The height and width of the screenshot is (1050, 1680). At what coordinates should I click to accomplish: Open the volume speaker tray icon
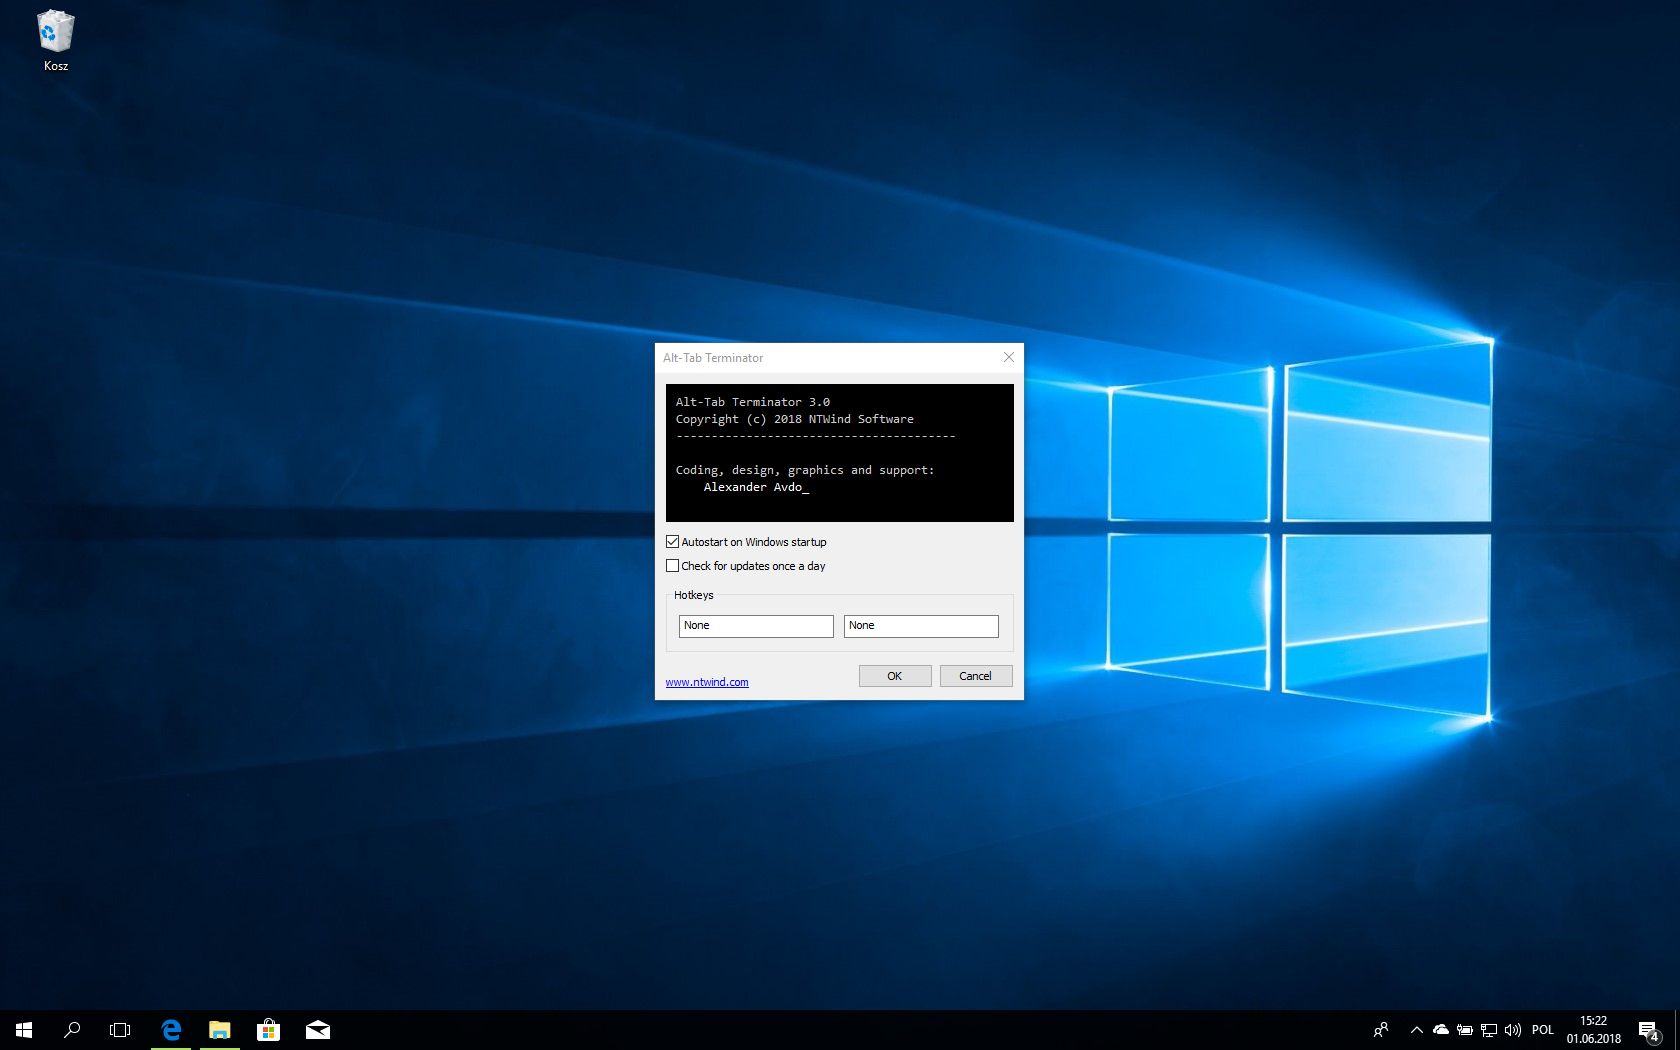click(x=1513, y=1030)
